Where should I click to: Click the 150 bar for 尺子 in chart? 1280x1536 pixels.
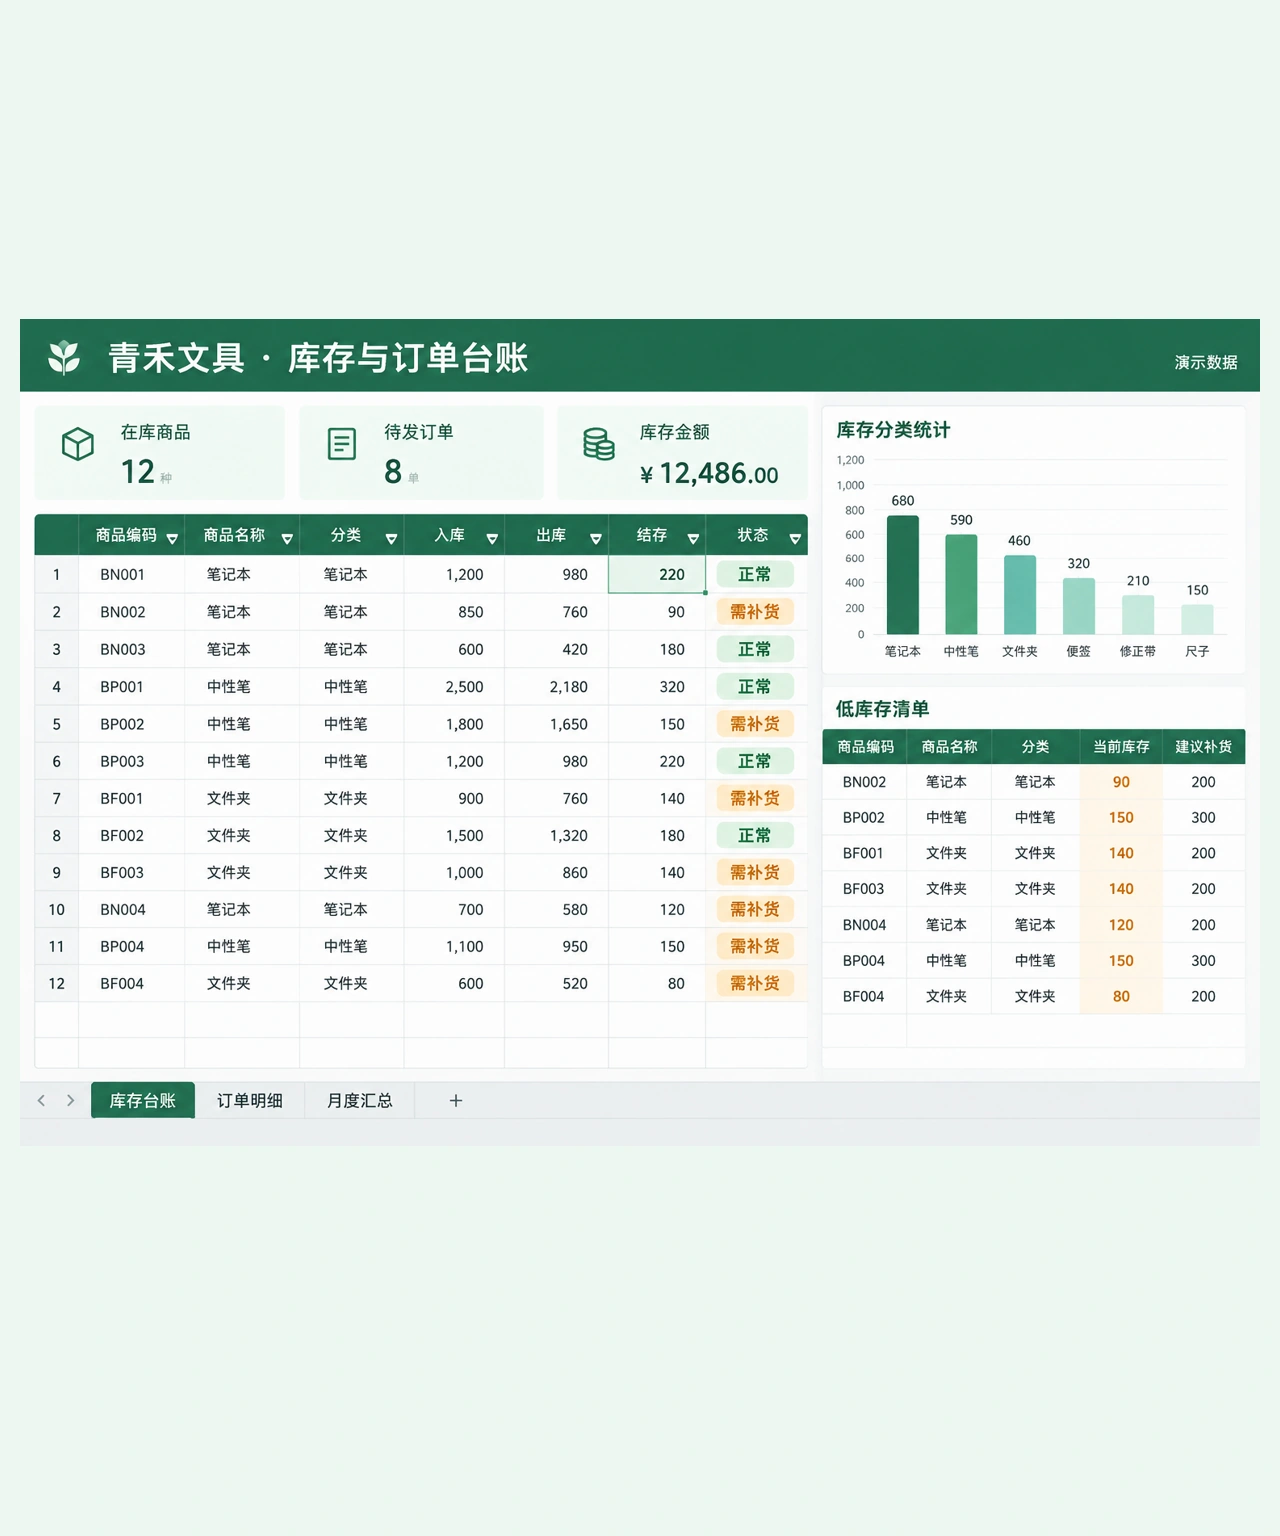click(x=1197, y=620)
